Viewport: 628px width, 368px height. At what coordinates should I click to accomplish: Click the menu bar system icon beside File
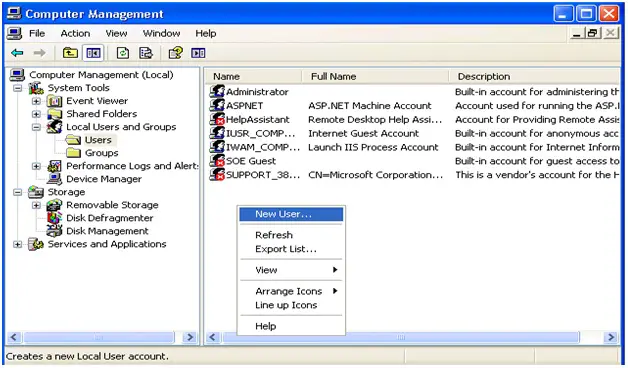[14, 33]
